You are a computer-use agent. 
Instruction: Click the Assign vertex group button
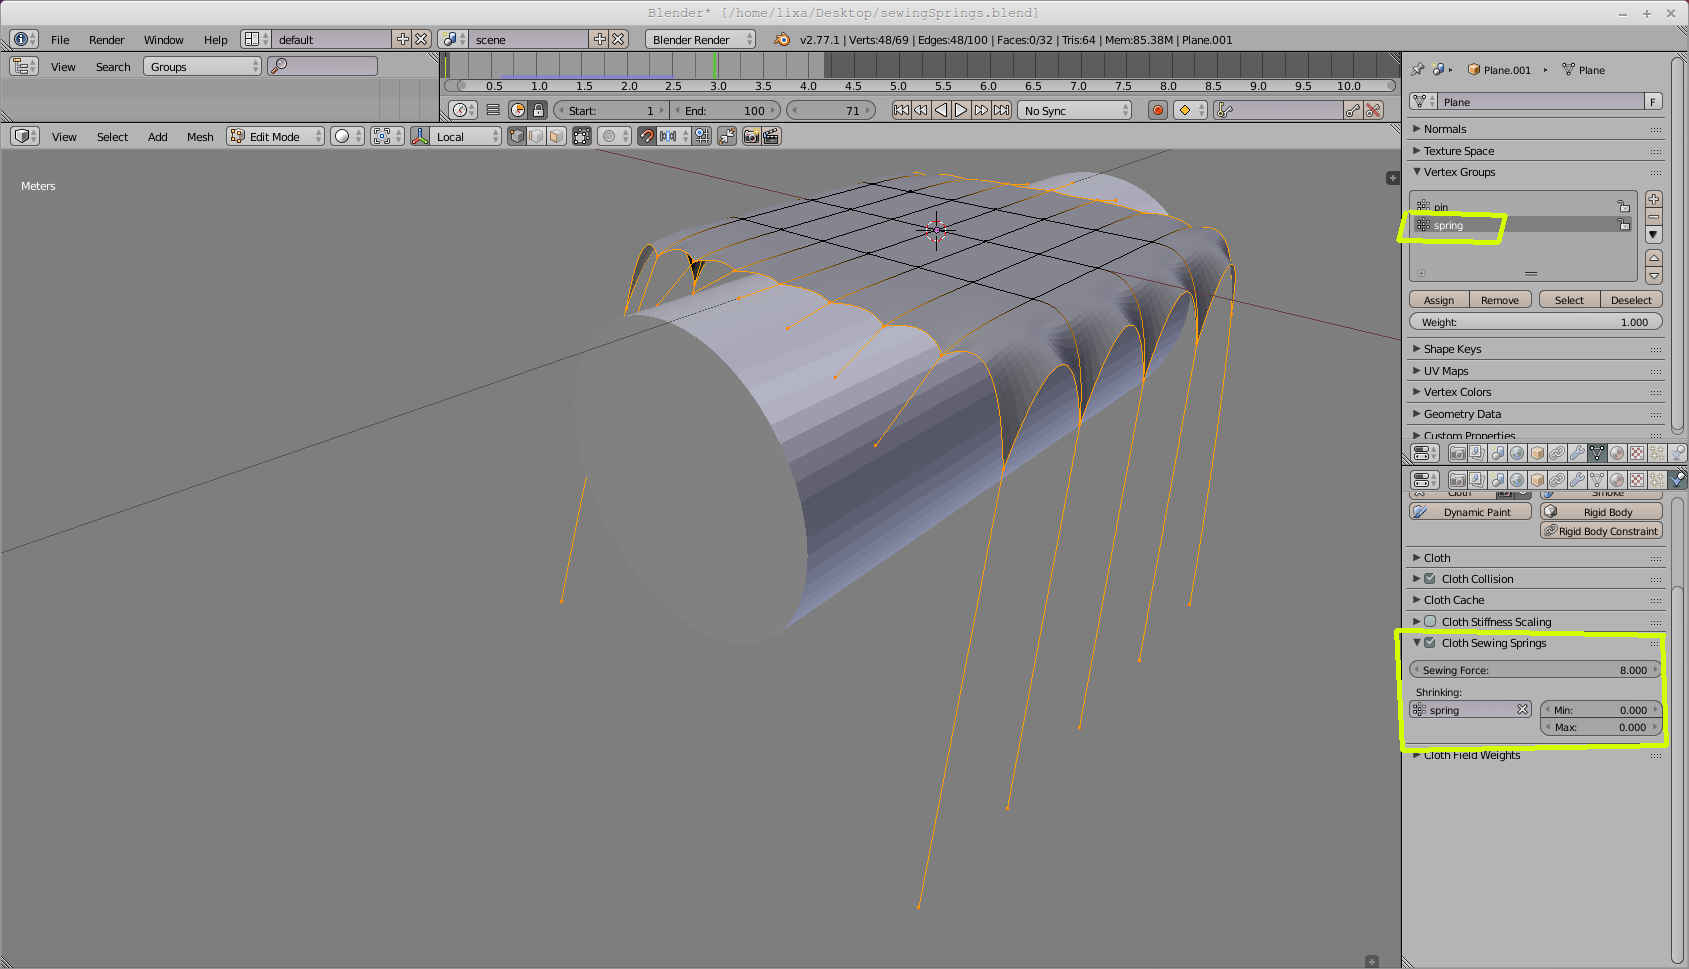(x=1439, y=300)
